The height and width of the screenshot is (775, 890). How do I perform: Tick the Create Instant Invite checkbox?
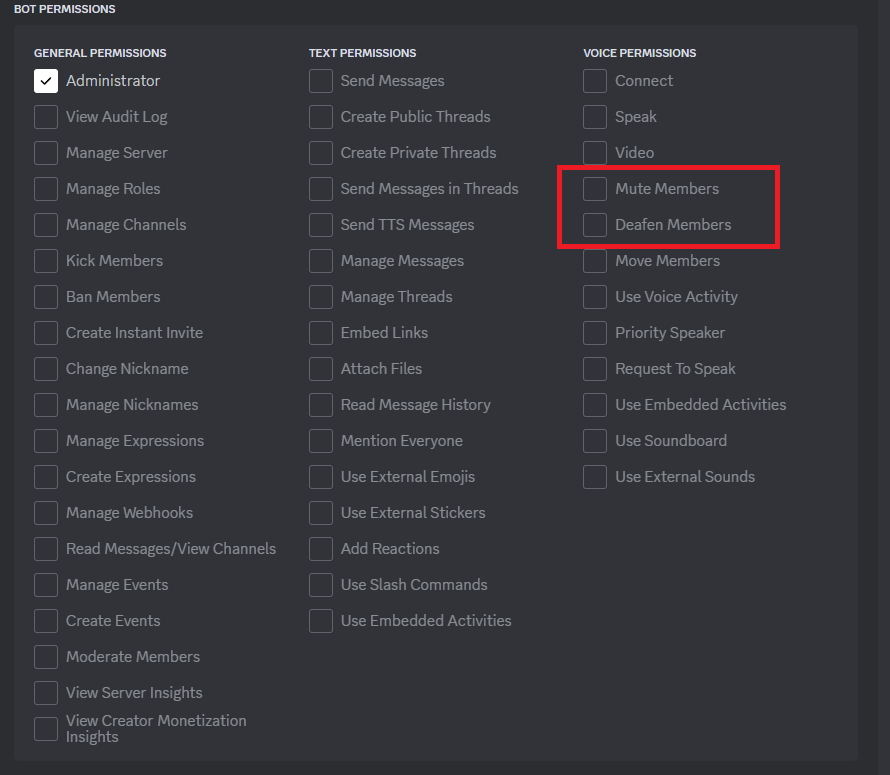(46, 333)
